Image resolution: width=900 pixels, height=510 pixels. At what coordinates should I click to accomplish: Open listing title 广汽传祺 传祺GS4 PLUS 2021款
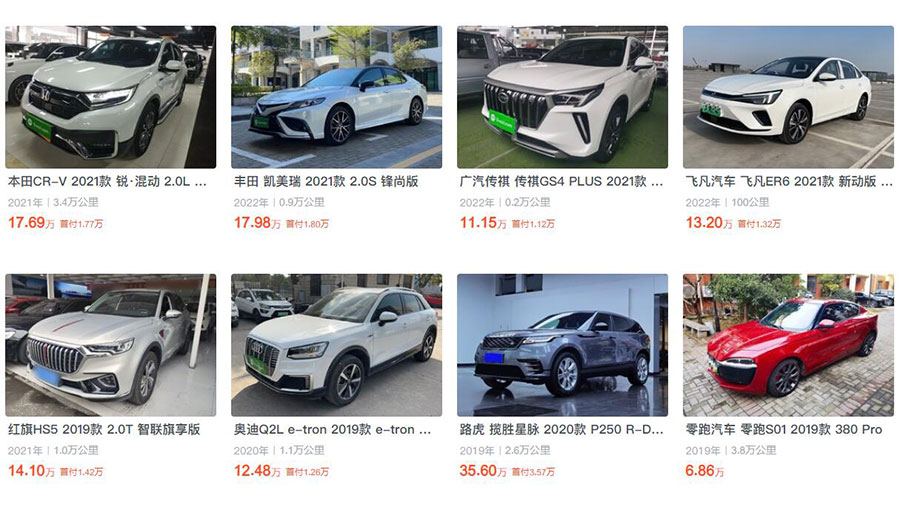561,182
